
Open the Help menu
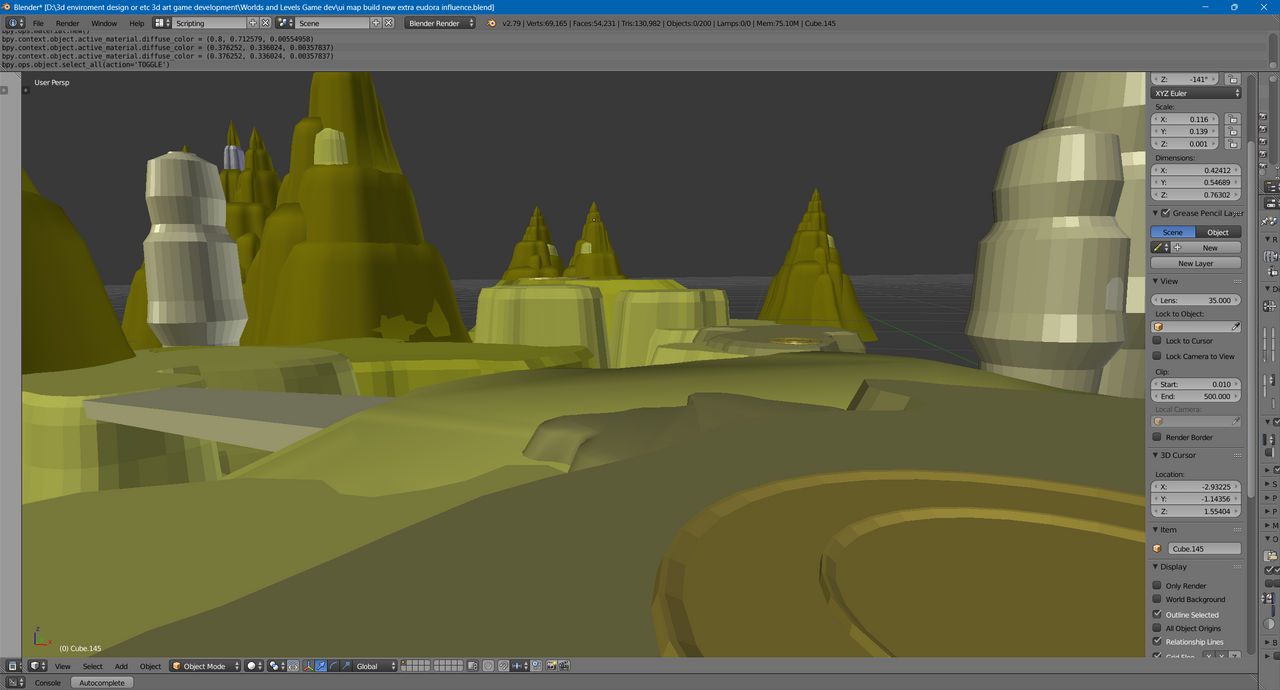tap(136, 22)
